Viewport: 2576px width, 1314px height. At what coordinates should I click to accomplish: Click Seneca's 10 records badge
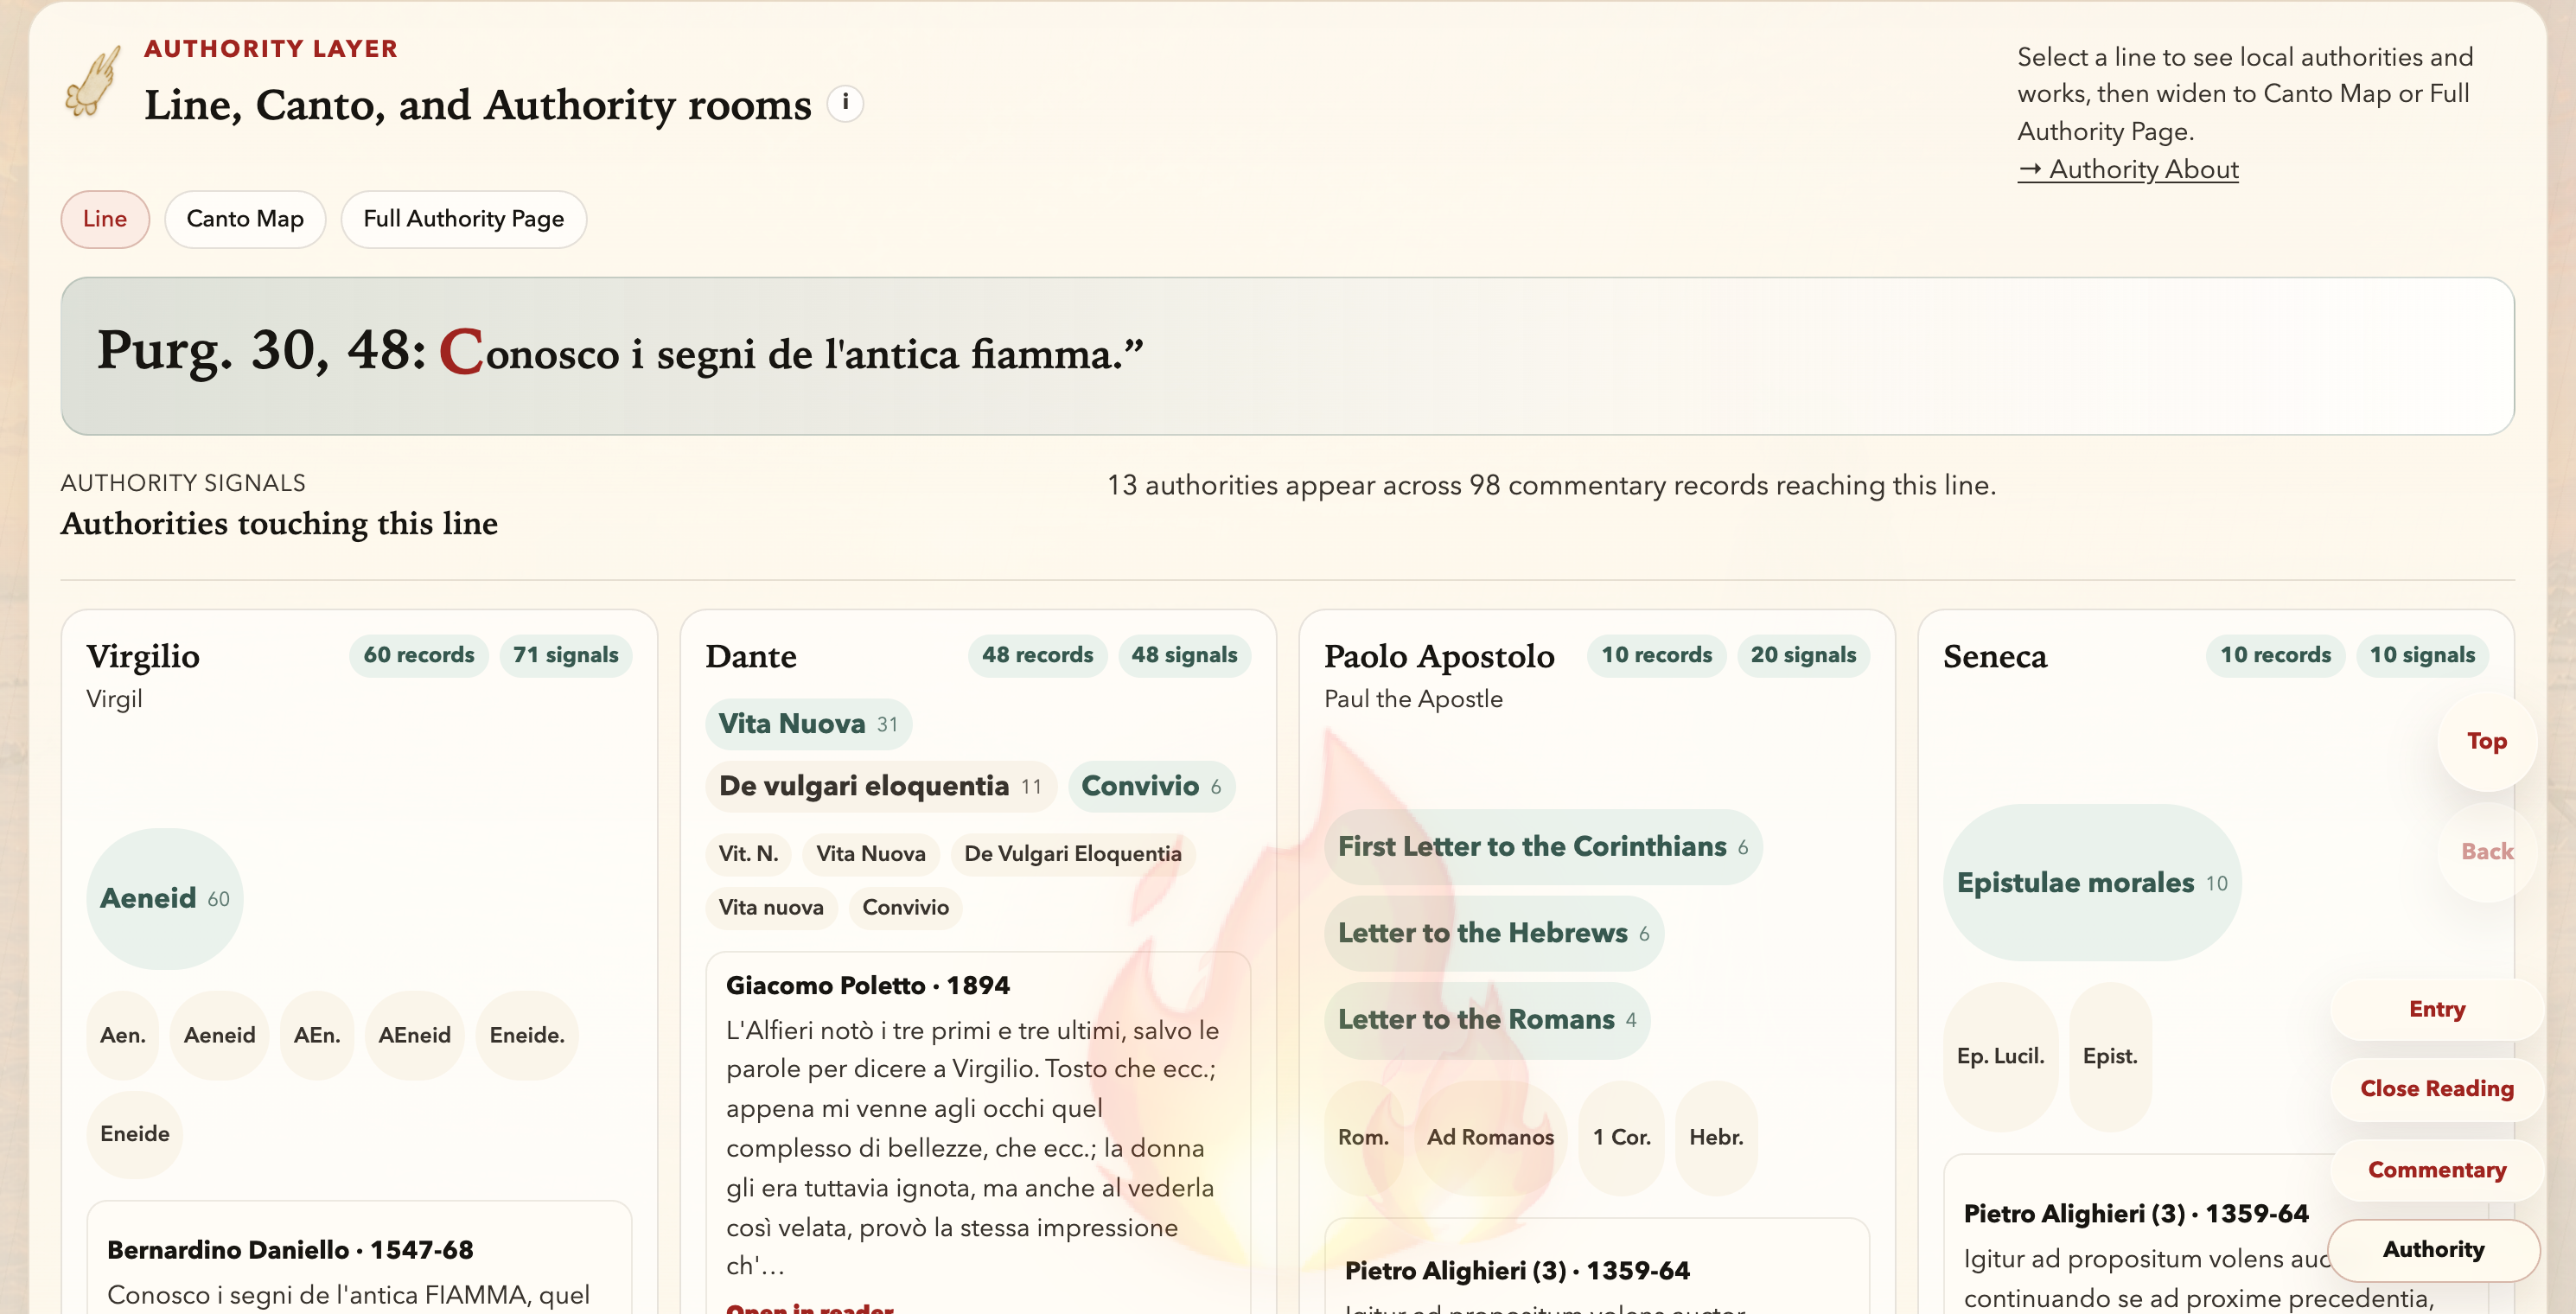(x=2275, y=655)
